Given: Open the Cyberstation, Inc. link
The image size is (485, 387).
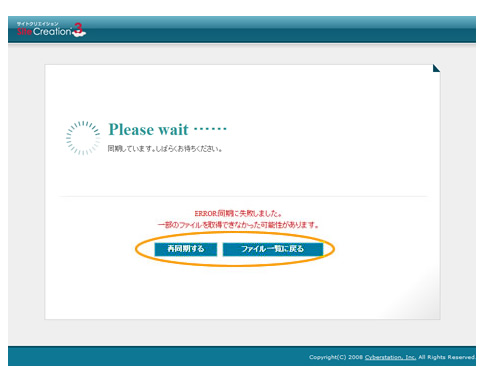Looking at the screenshot, I should (390, 357).
